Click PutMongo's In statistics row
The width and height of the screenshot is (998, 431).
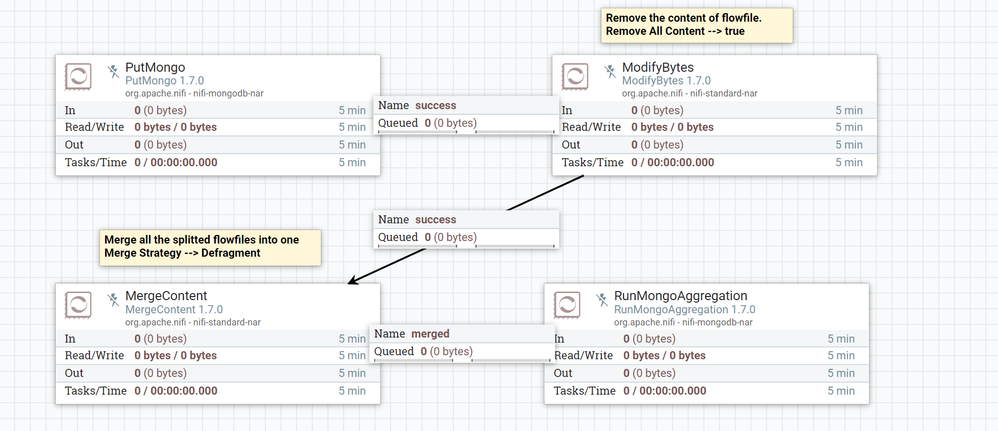[218, 110]
